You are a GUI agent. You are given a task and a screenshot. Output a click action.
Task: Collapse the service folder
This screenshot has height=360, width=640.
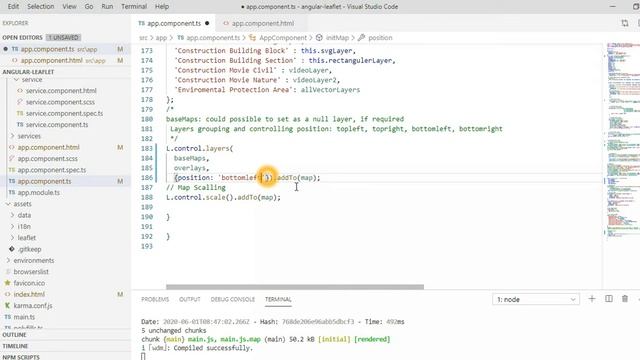(32, 80)
